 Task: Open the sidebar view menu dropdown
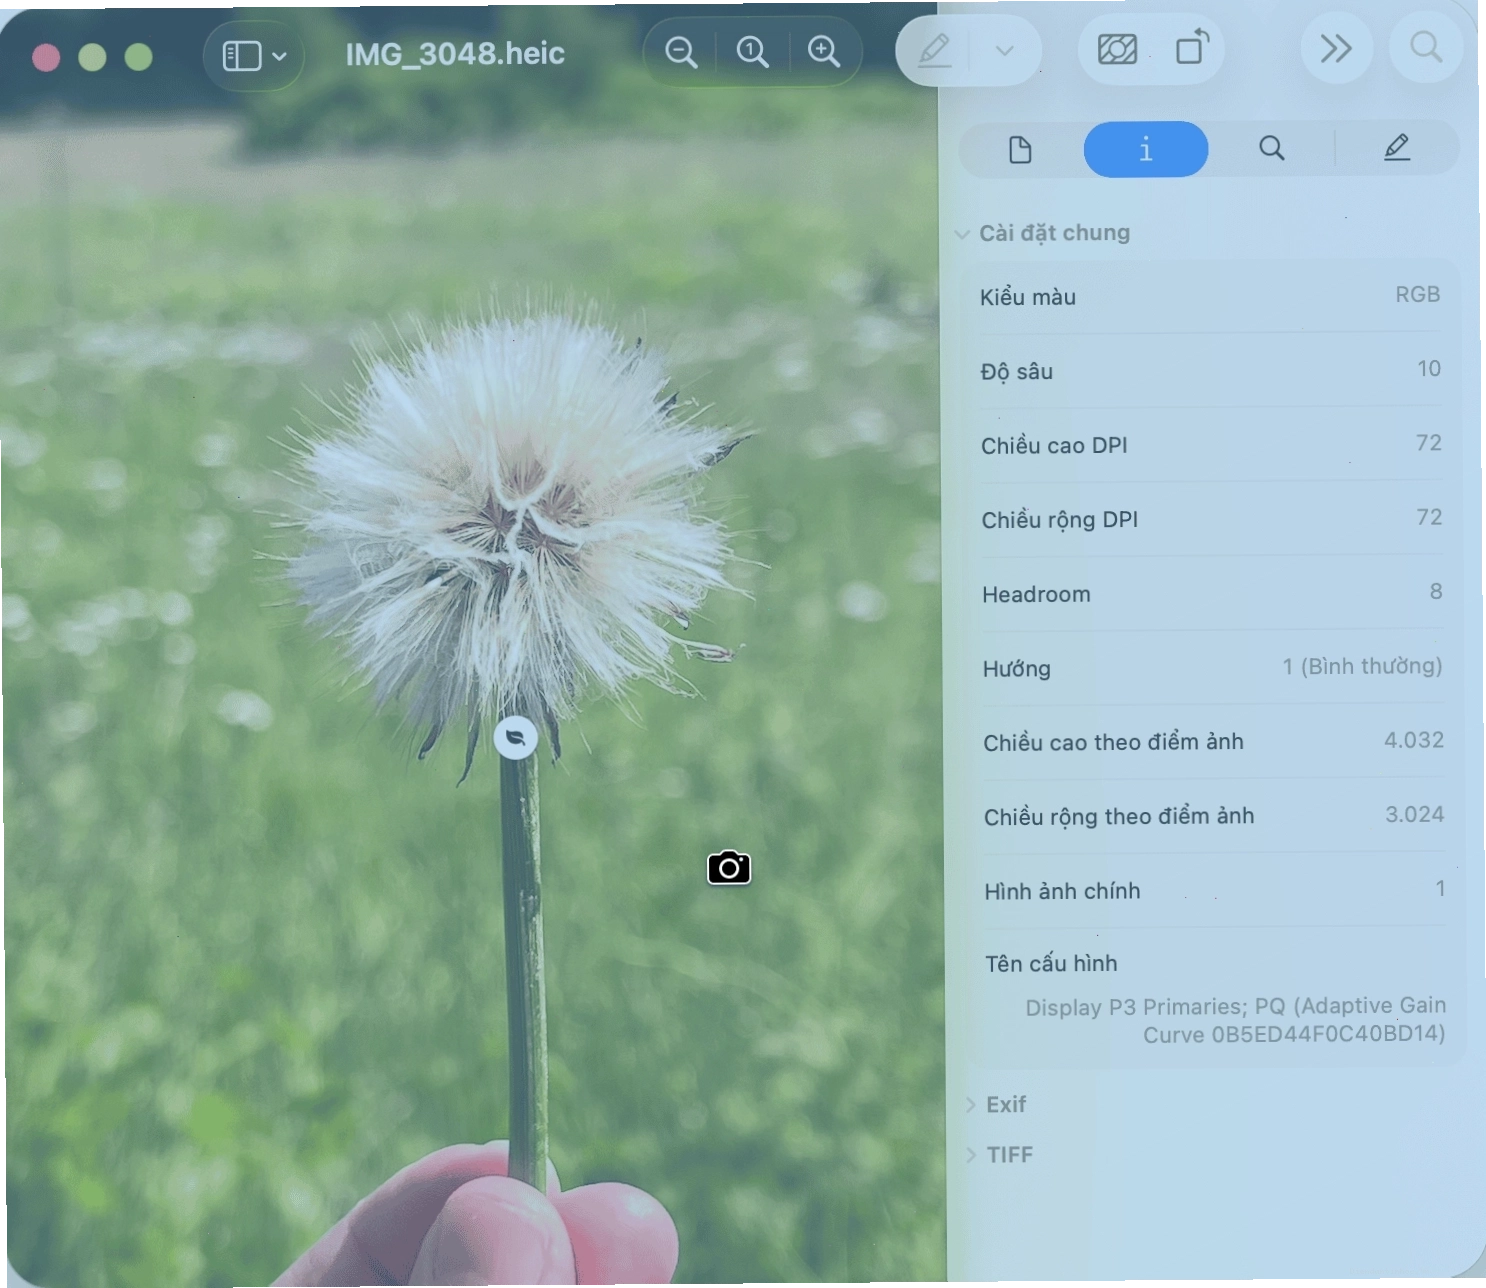[x=254, y=55]
